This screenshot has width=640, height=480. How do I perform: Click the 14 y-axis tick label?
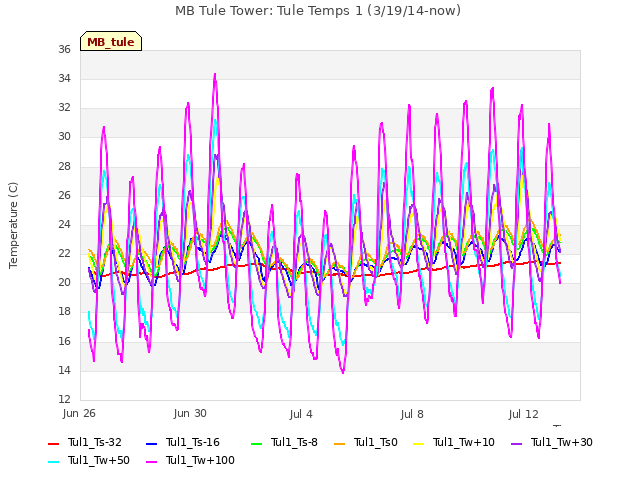click(x=64, y=371)
